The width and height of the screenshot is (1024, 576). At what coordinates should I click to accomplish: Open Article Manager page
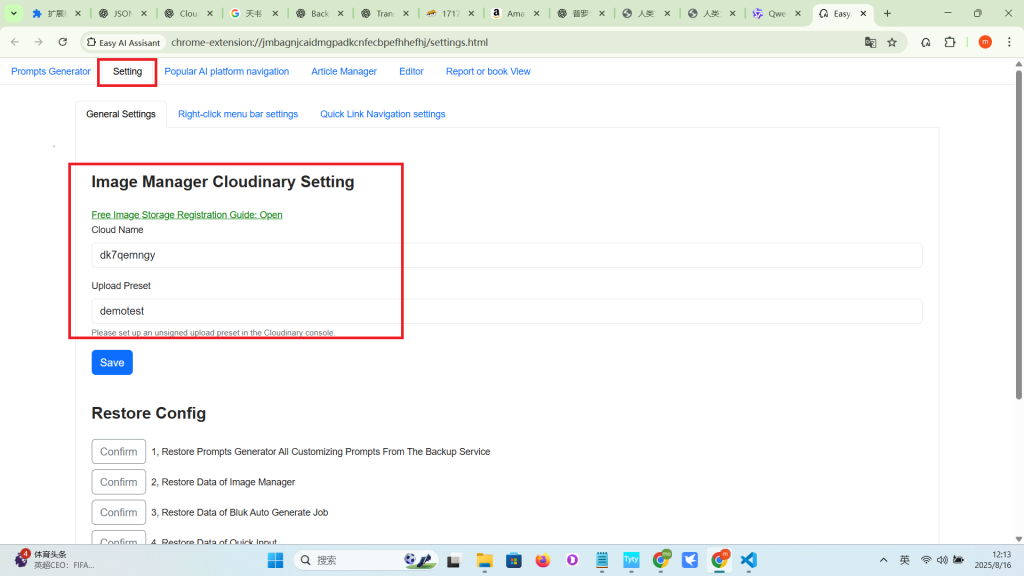(344, 71)
